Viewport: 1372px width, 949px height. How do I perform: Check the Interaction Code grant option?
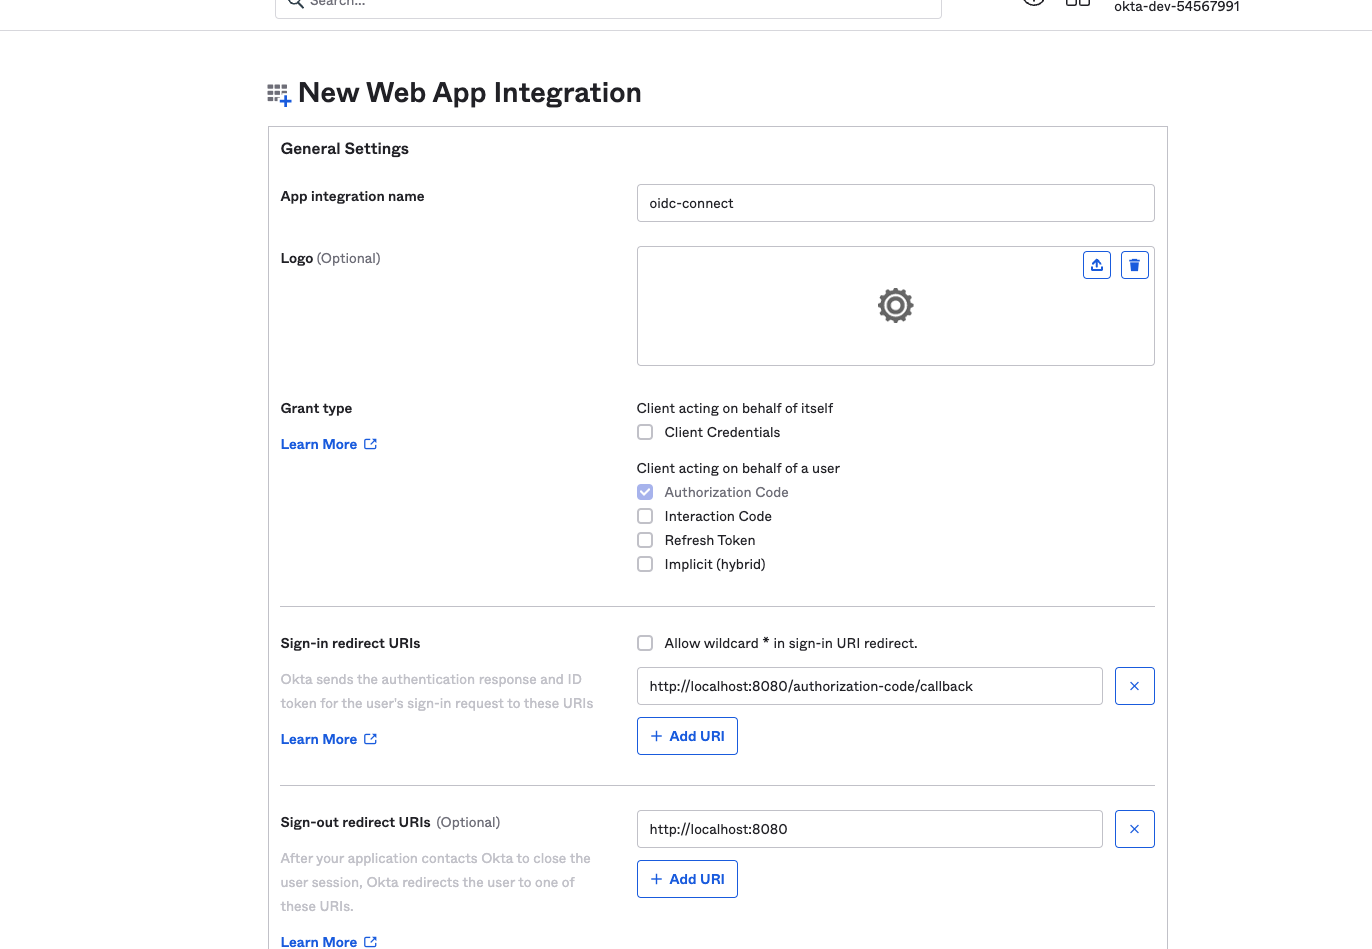coord(645,516)
